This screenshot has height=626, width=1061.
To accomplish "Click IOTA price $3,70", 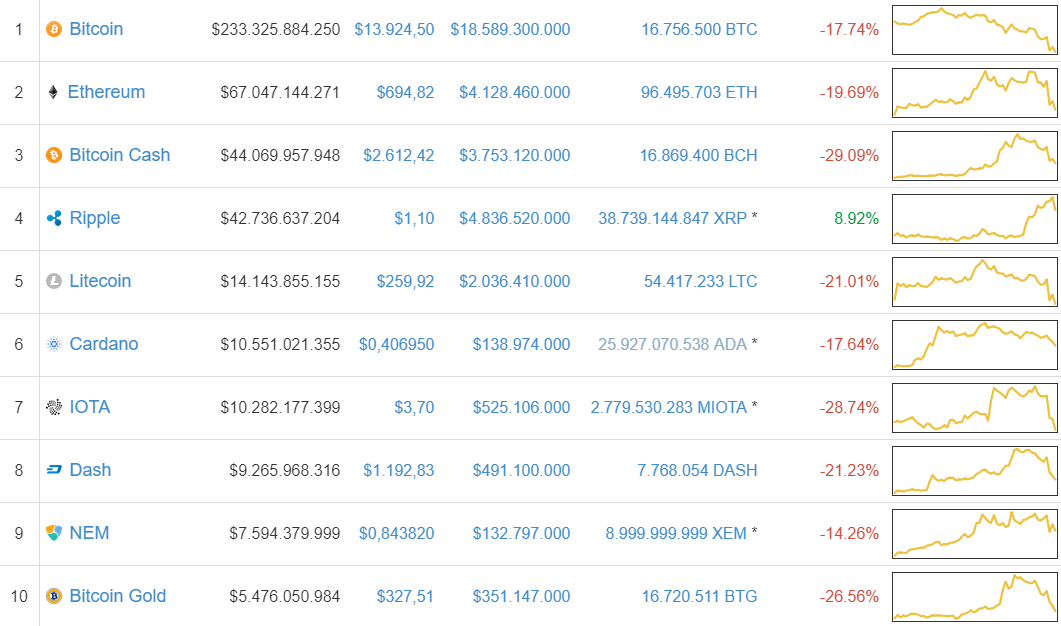I will [x=414, y=407].
